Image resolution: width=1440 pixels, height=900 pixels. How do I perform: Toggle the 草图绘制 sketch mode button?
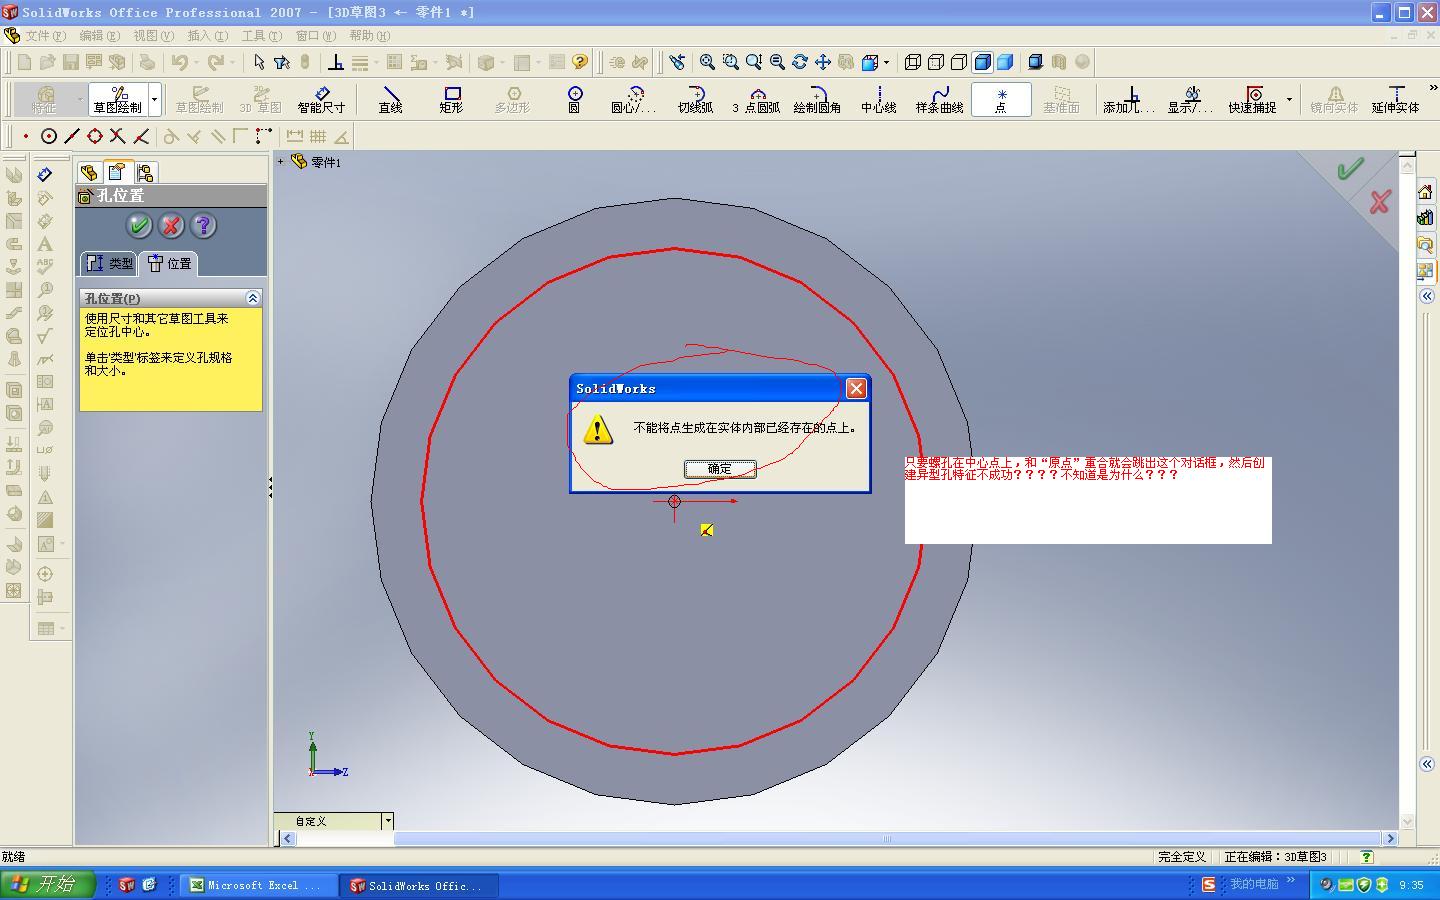coord(118,100)
